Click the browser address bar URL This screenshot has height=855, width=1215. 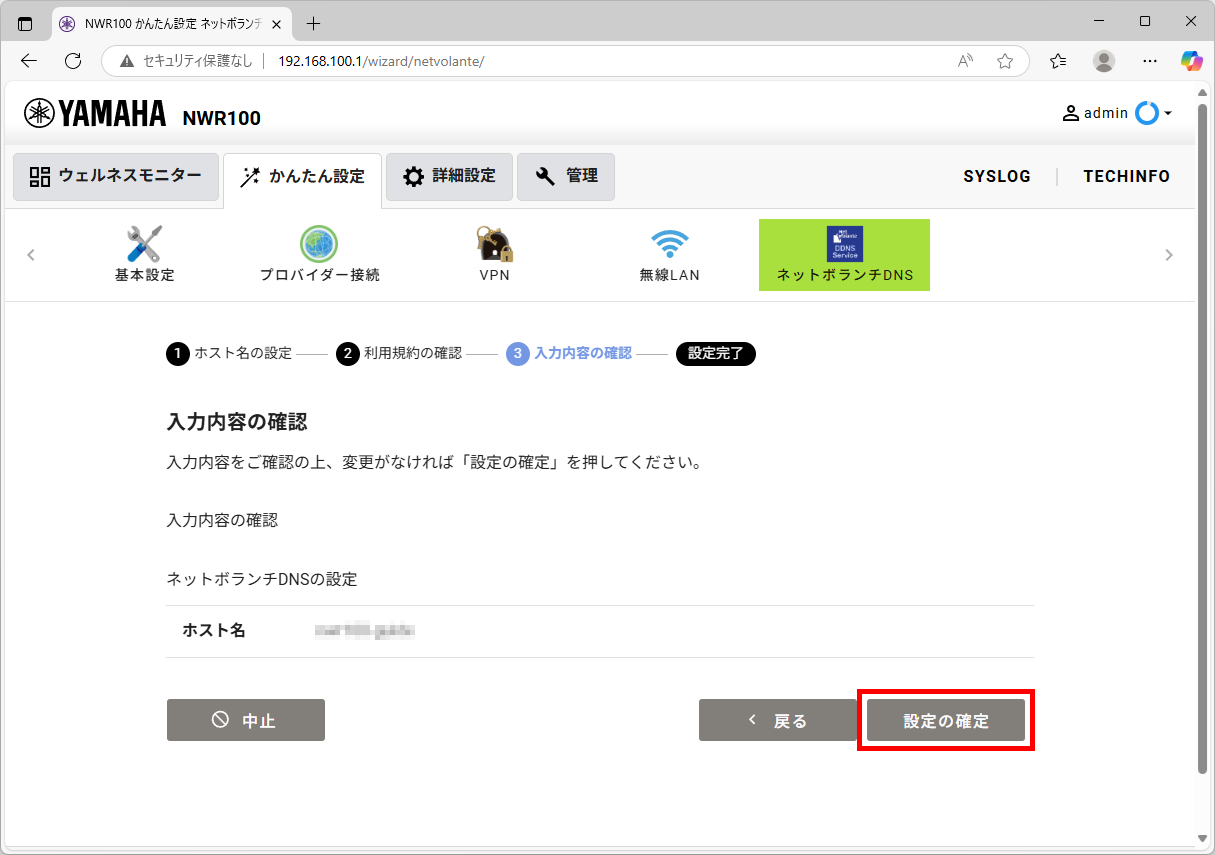click(381, 61)
